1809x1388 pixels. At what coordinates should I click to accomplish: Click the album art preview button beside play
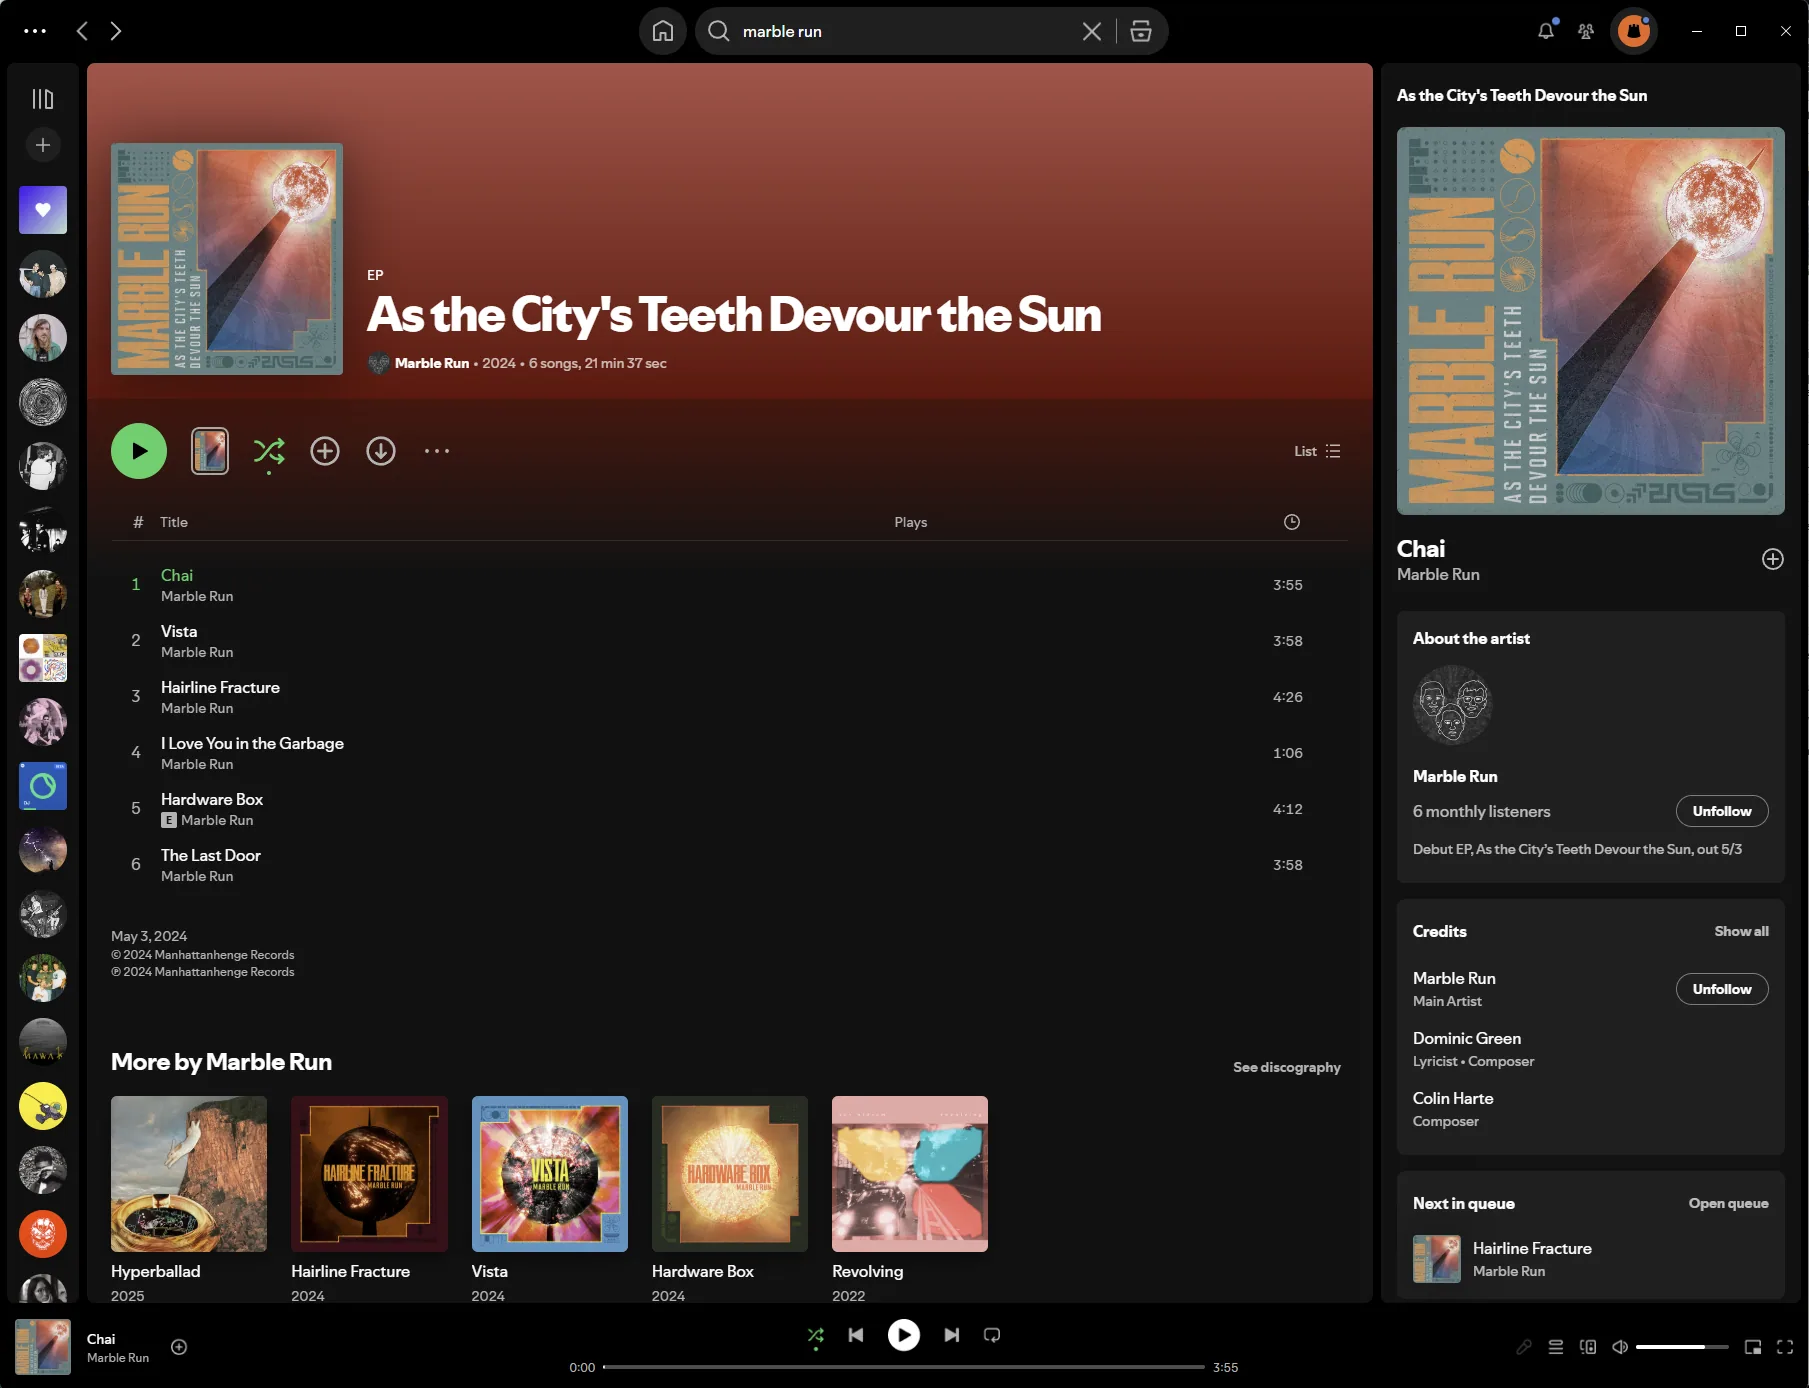click(x=210, y=451)
